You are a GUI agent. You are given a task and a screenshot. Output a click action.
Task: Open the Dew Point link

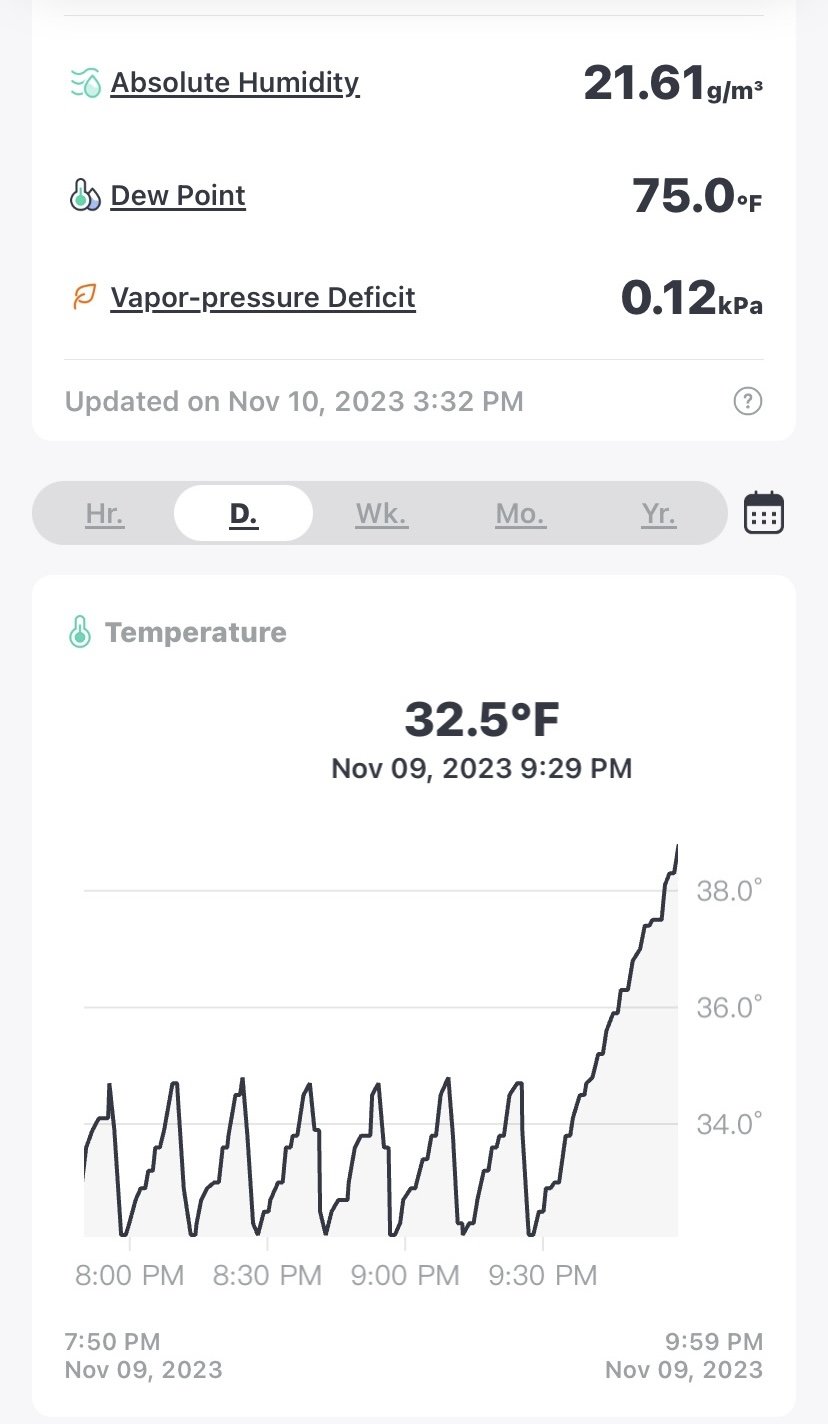(178, 196)
